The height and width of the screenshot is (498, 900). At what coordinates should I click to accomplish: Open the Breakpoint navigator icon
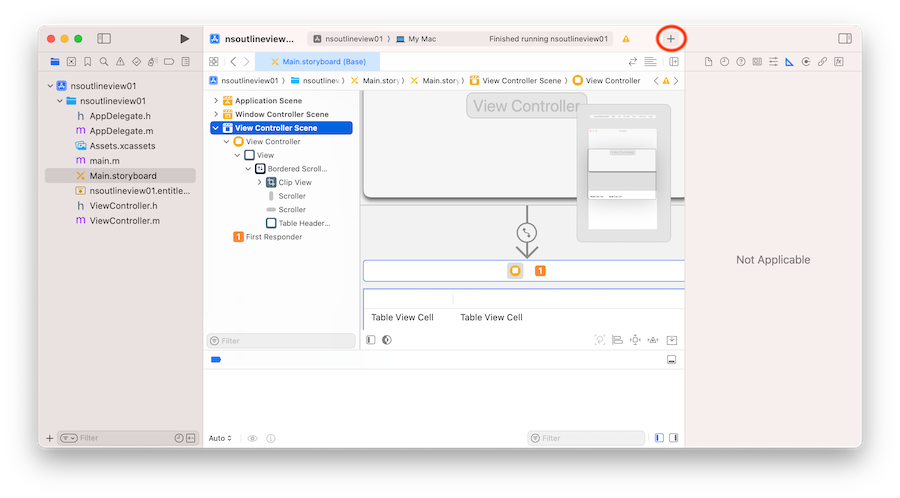(169, 62)
